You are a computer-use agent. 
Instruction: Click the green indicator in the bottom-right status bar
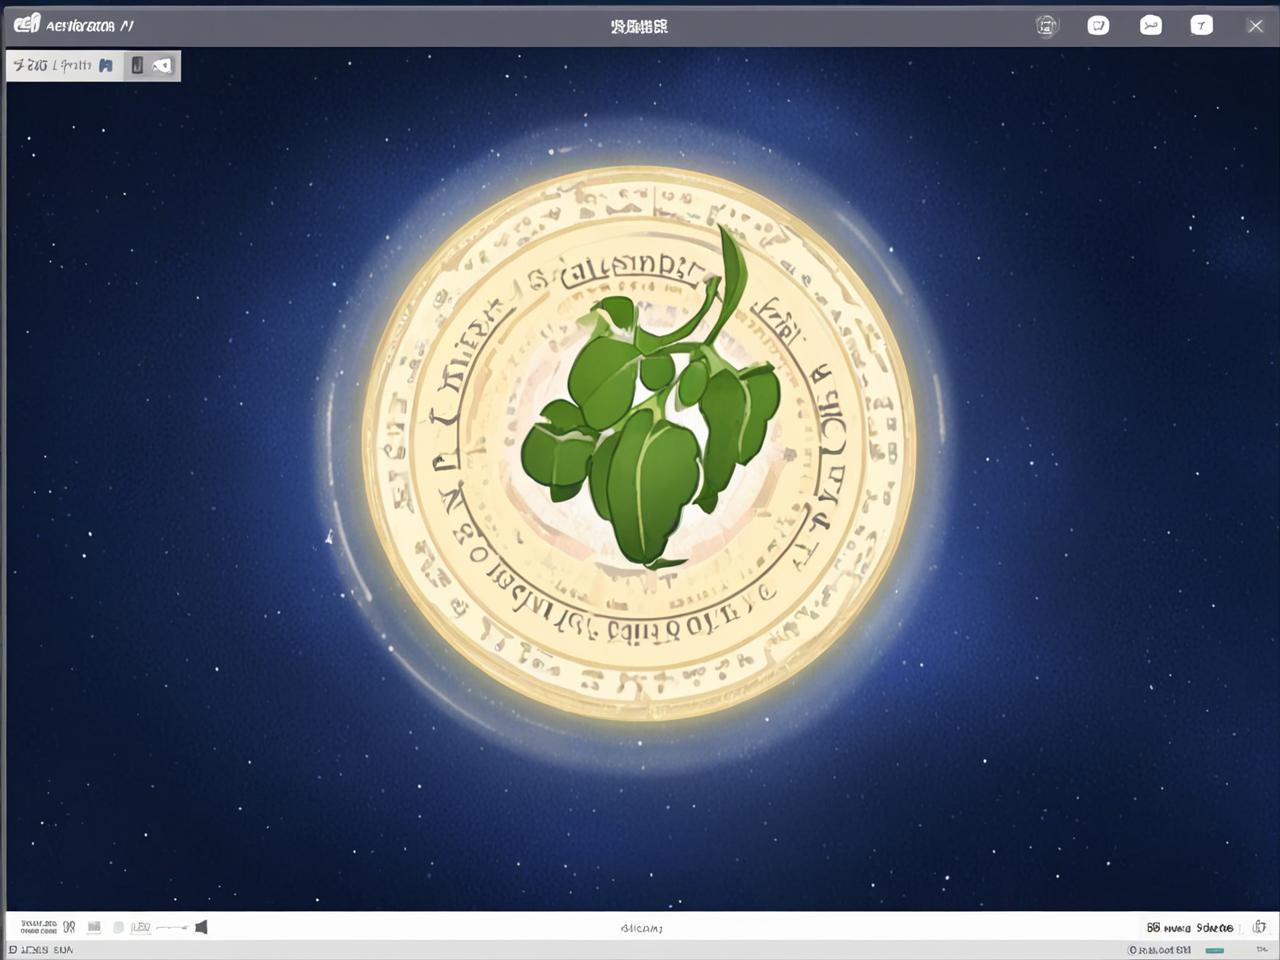[1215, 950]
